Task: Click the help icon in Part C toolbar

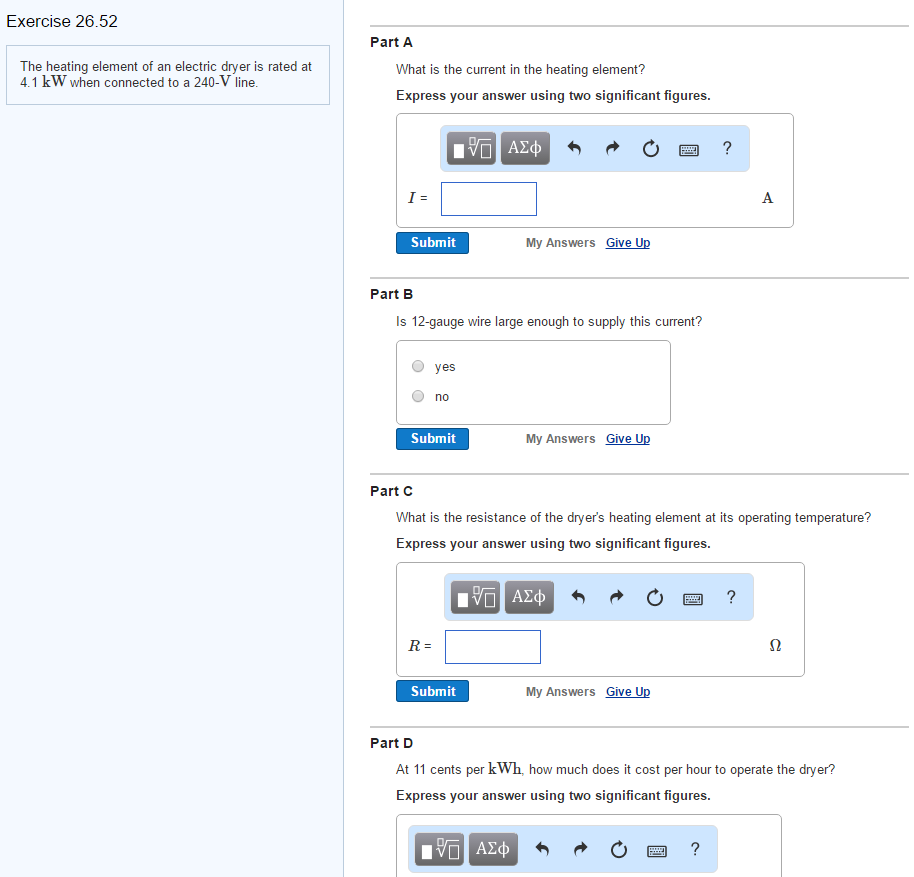Action: pyautogui.click(x=731, y=597)
